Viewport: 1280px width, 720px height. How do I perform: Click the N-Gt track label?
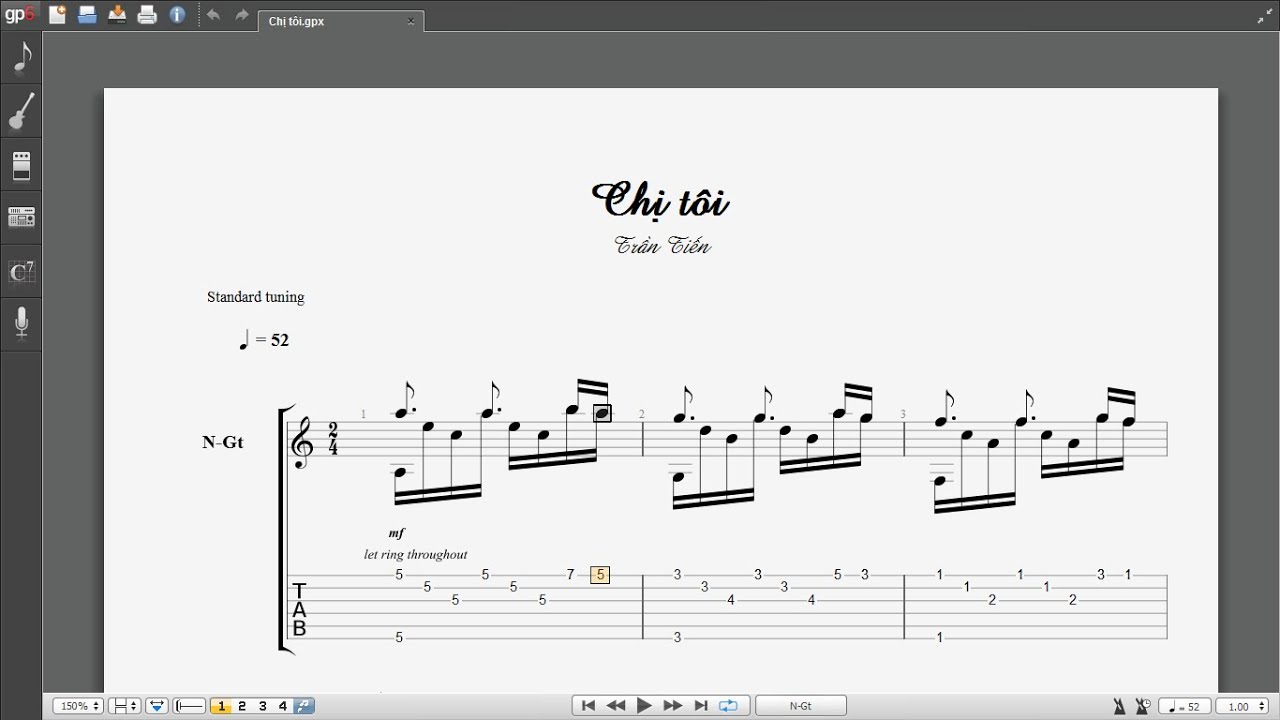[x=223, y=442]
